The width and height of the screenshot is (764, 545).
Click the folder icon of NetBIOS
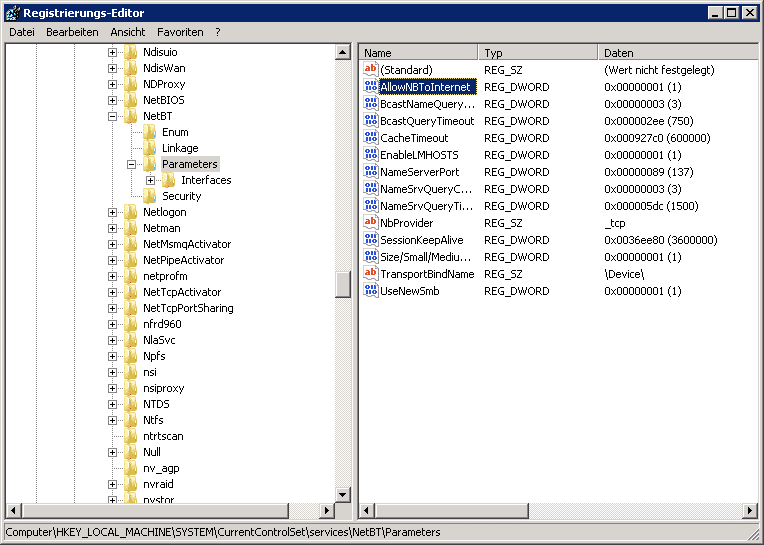click(131, 100)
